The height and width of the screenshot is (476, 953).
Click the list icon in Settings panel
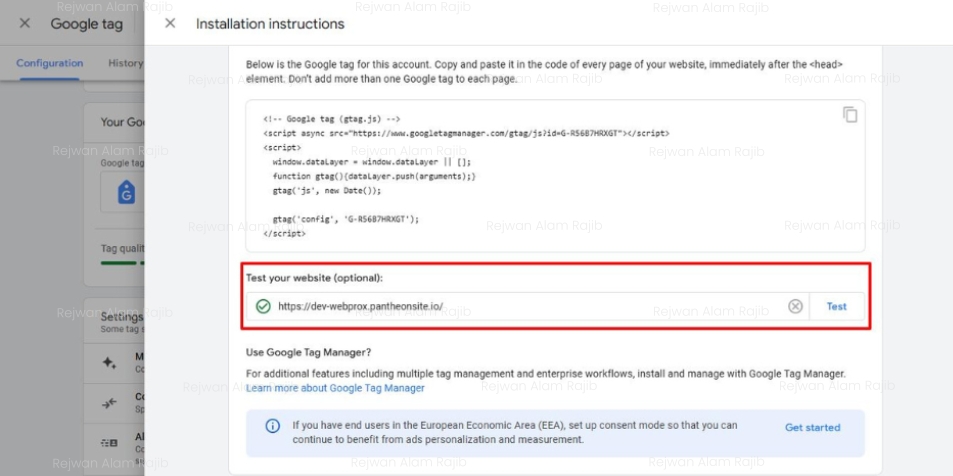[110, 443]
